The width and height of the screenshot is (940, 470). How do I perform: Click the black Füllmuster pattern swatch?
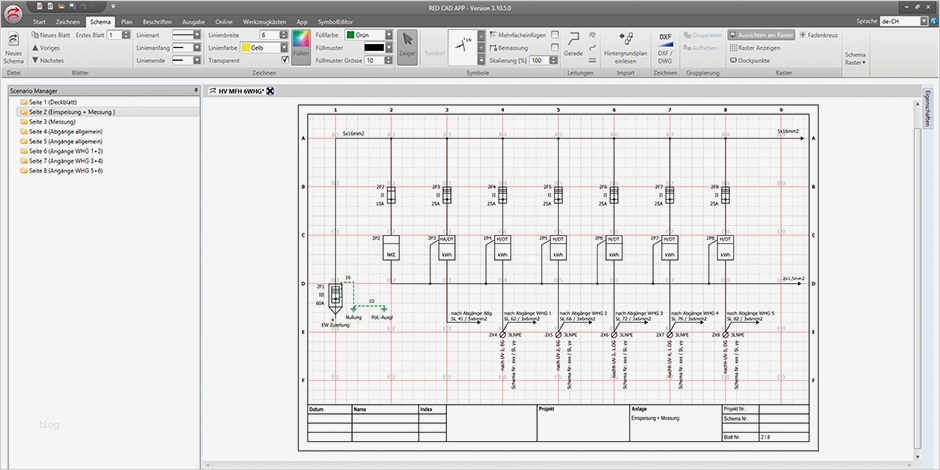point(374,47)
